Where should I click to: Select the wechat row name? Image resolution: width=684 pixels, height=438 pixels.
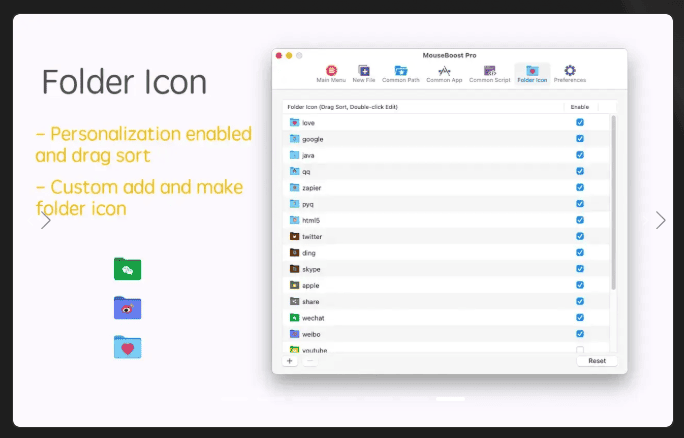click(x=313, y=318)
